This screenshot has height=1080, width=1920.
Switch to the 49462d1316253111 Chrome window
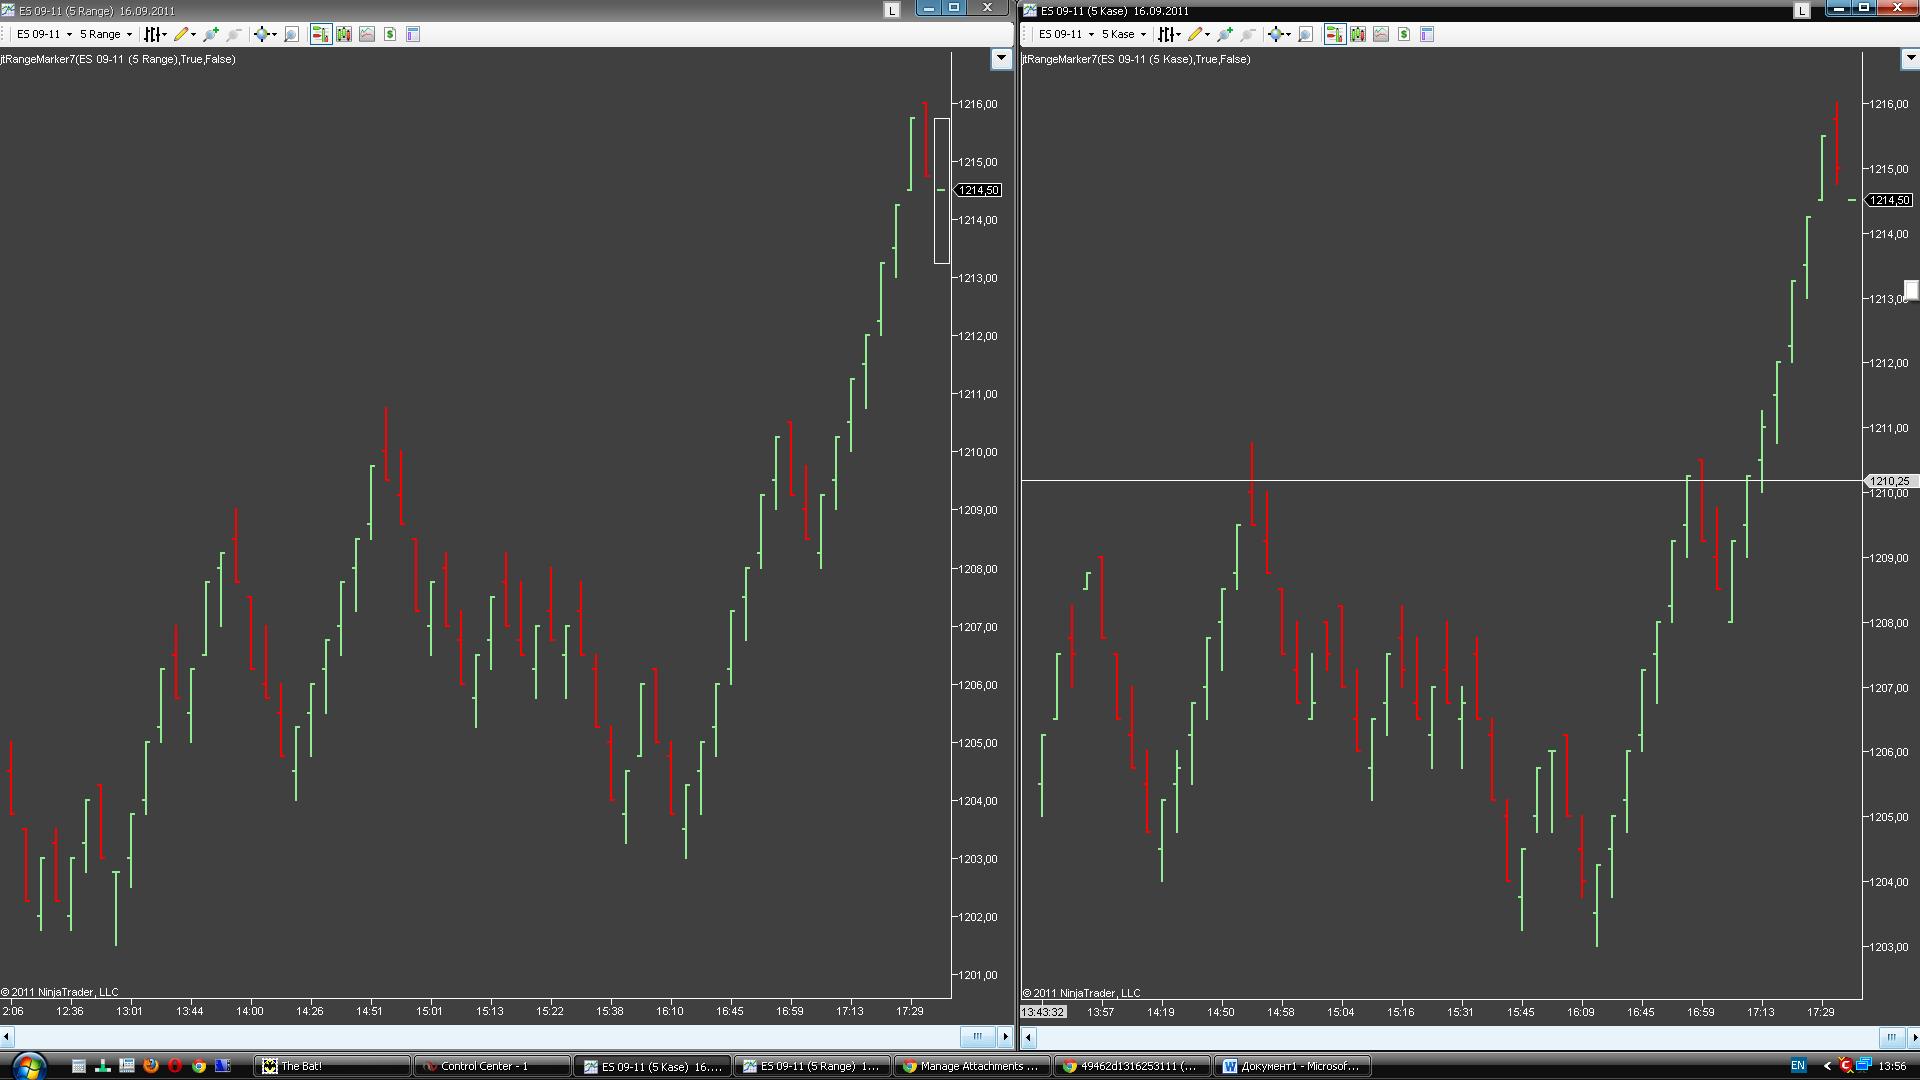(1132, 1066)
